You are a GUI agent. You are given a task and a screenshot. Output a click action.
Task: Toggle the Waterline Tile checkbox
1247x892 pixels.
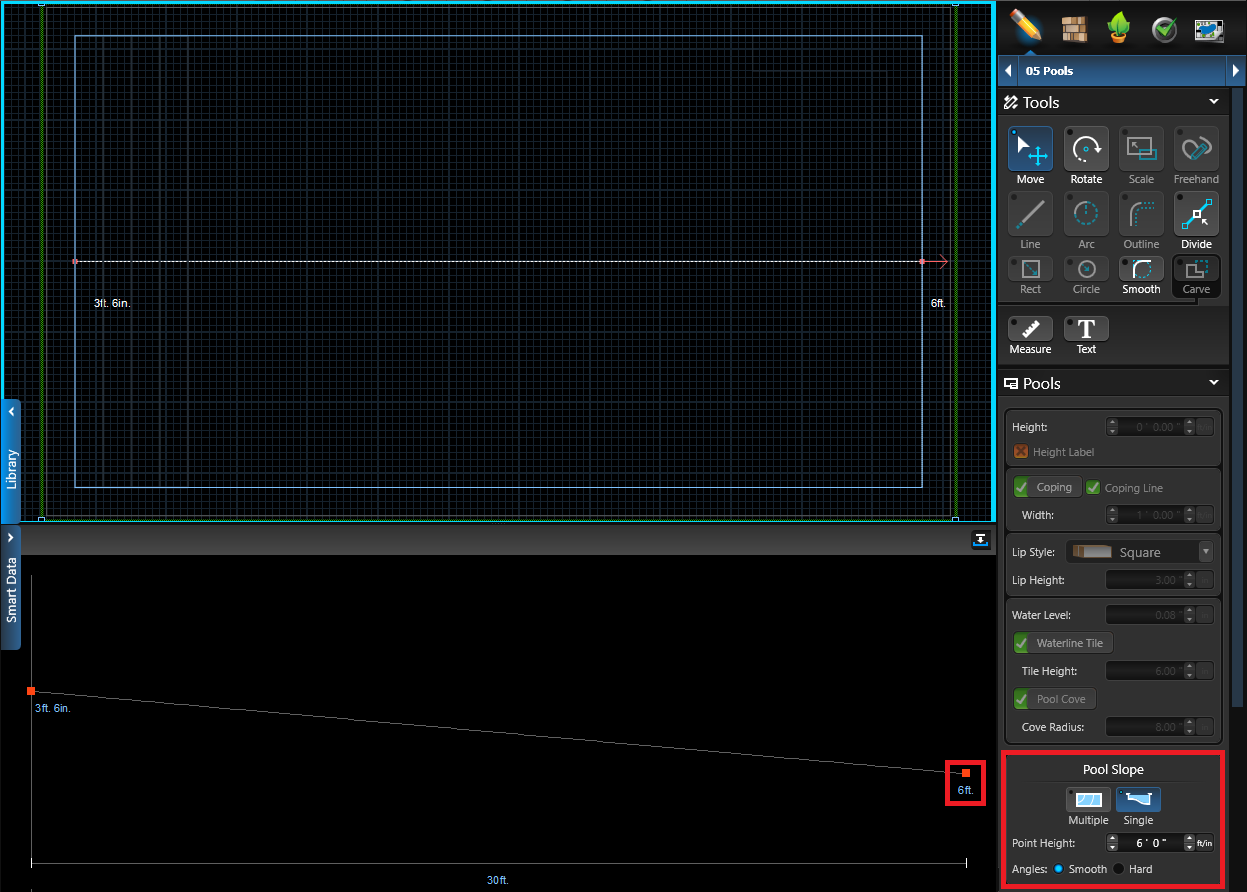1021,643
